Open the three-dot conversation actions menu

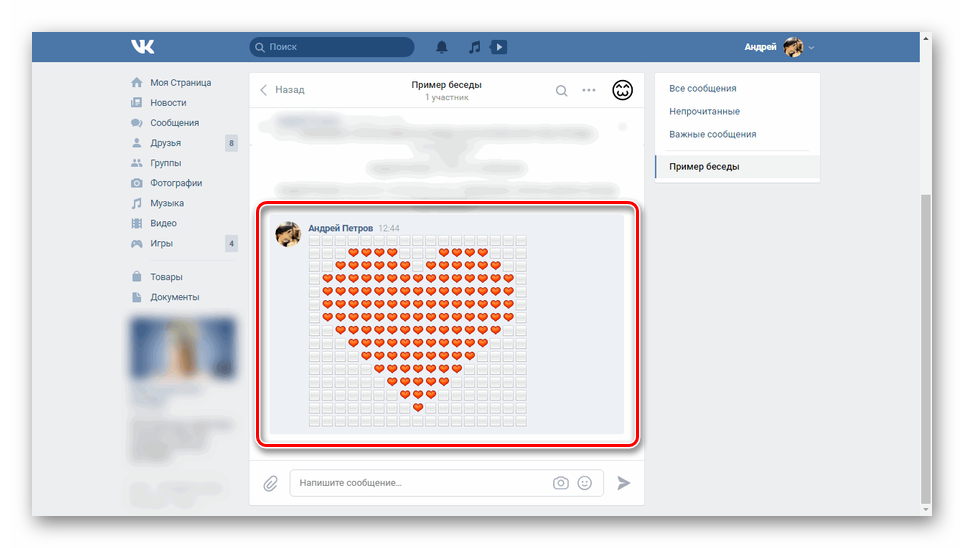pyautogui.click(x=589, y=91)
